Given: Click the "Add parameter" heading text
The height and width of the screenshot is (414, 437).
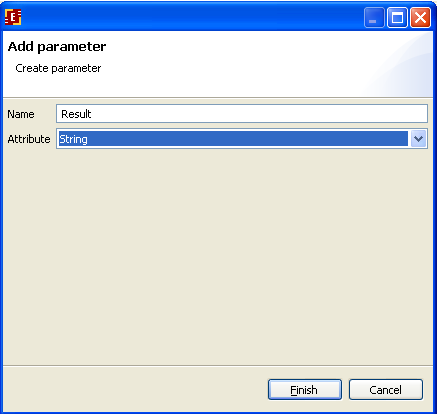Looking at the screenshot, I should click(57, 47).
